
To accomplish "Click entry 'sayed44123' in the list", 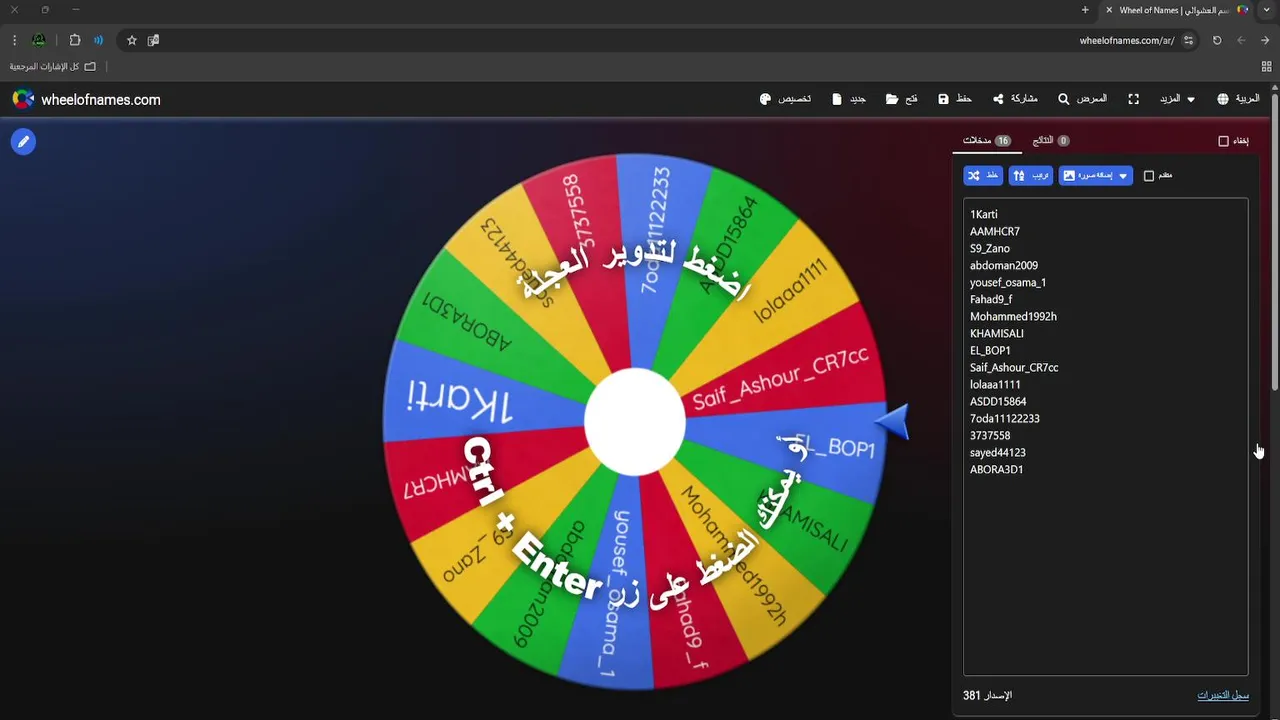I will (998, 452).
